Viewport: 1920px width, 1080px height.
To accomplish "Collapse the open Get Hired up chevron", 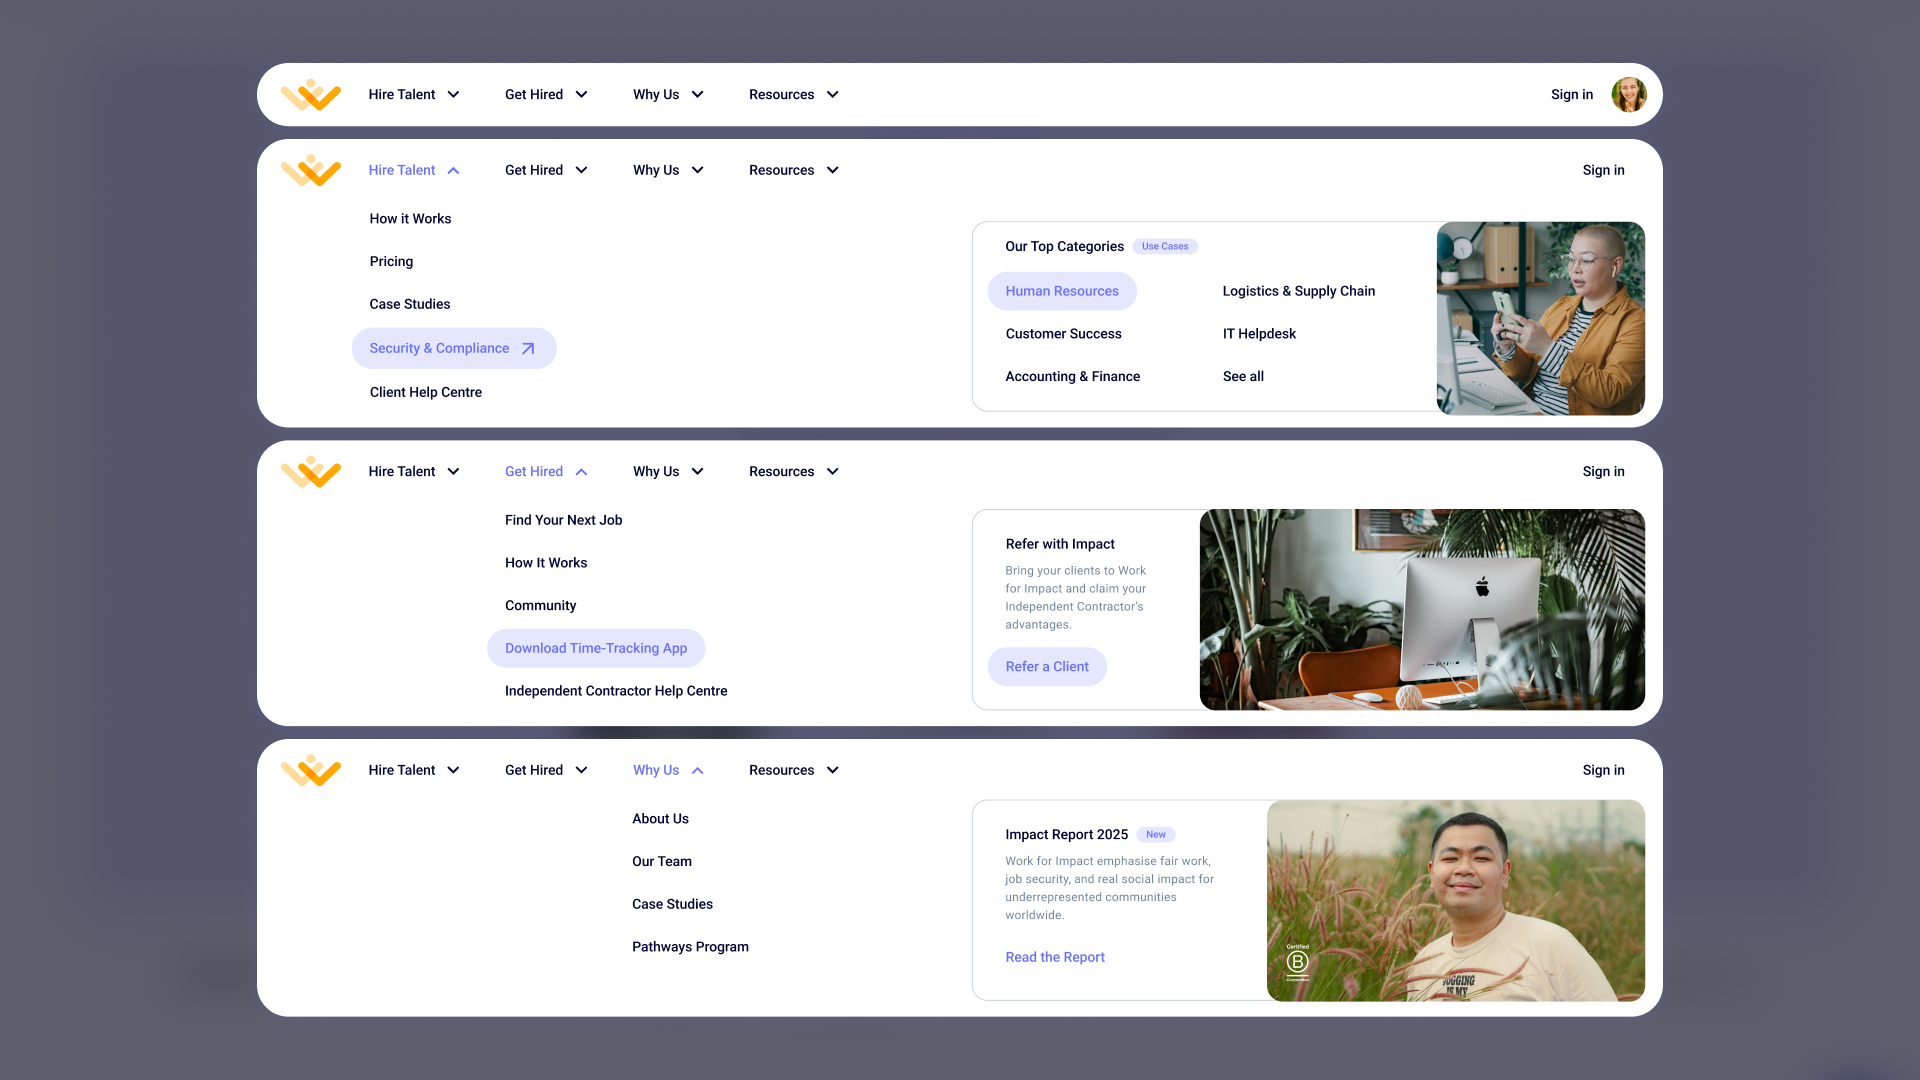I will 581,472.
